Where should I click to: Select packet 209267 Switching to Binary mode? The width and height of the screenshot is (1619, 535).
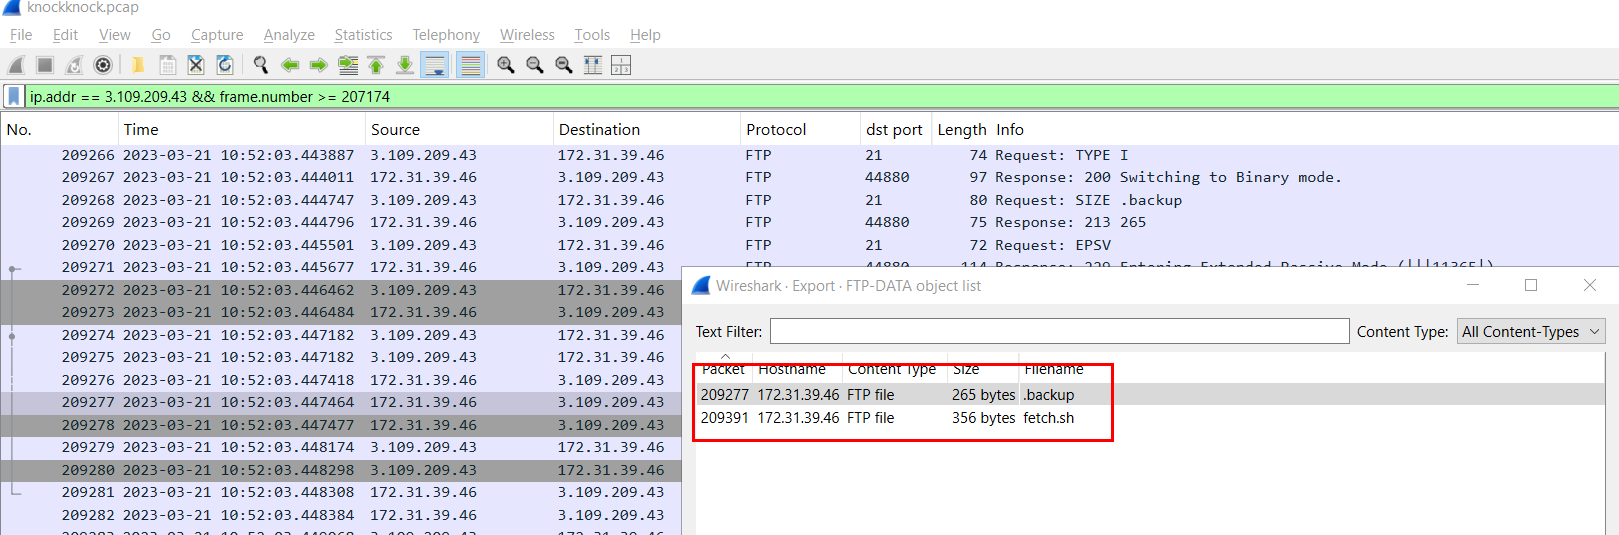pos(809,177)
